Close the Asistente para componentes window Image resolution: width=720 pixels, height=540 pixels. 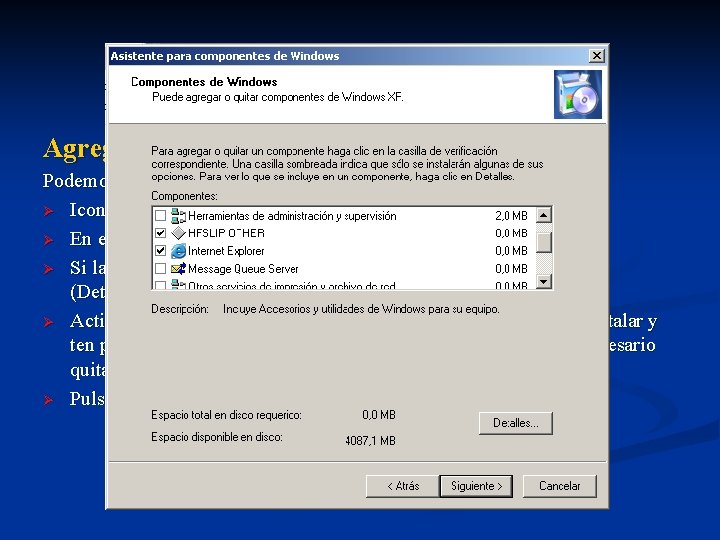coord(596,56)
